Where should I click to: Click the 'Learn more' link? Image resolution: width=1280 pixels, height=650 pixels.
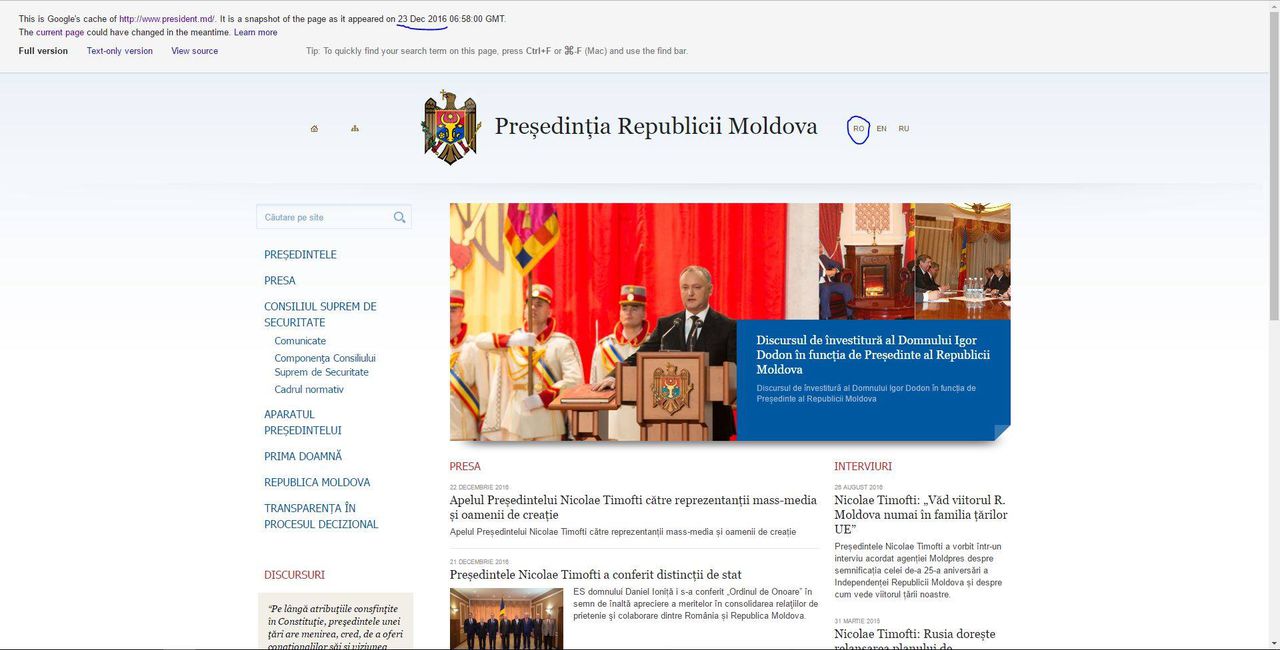255,32
